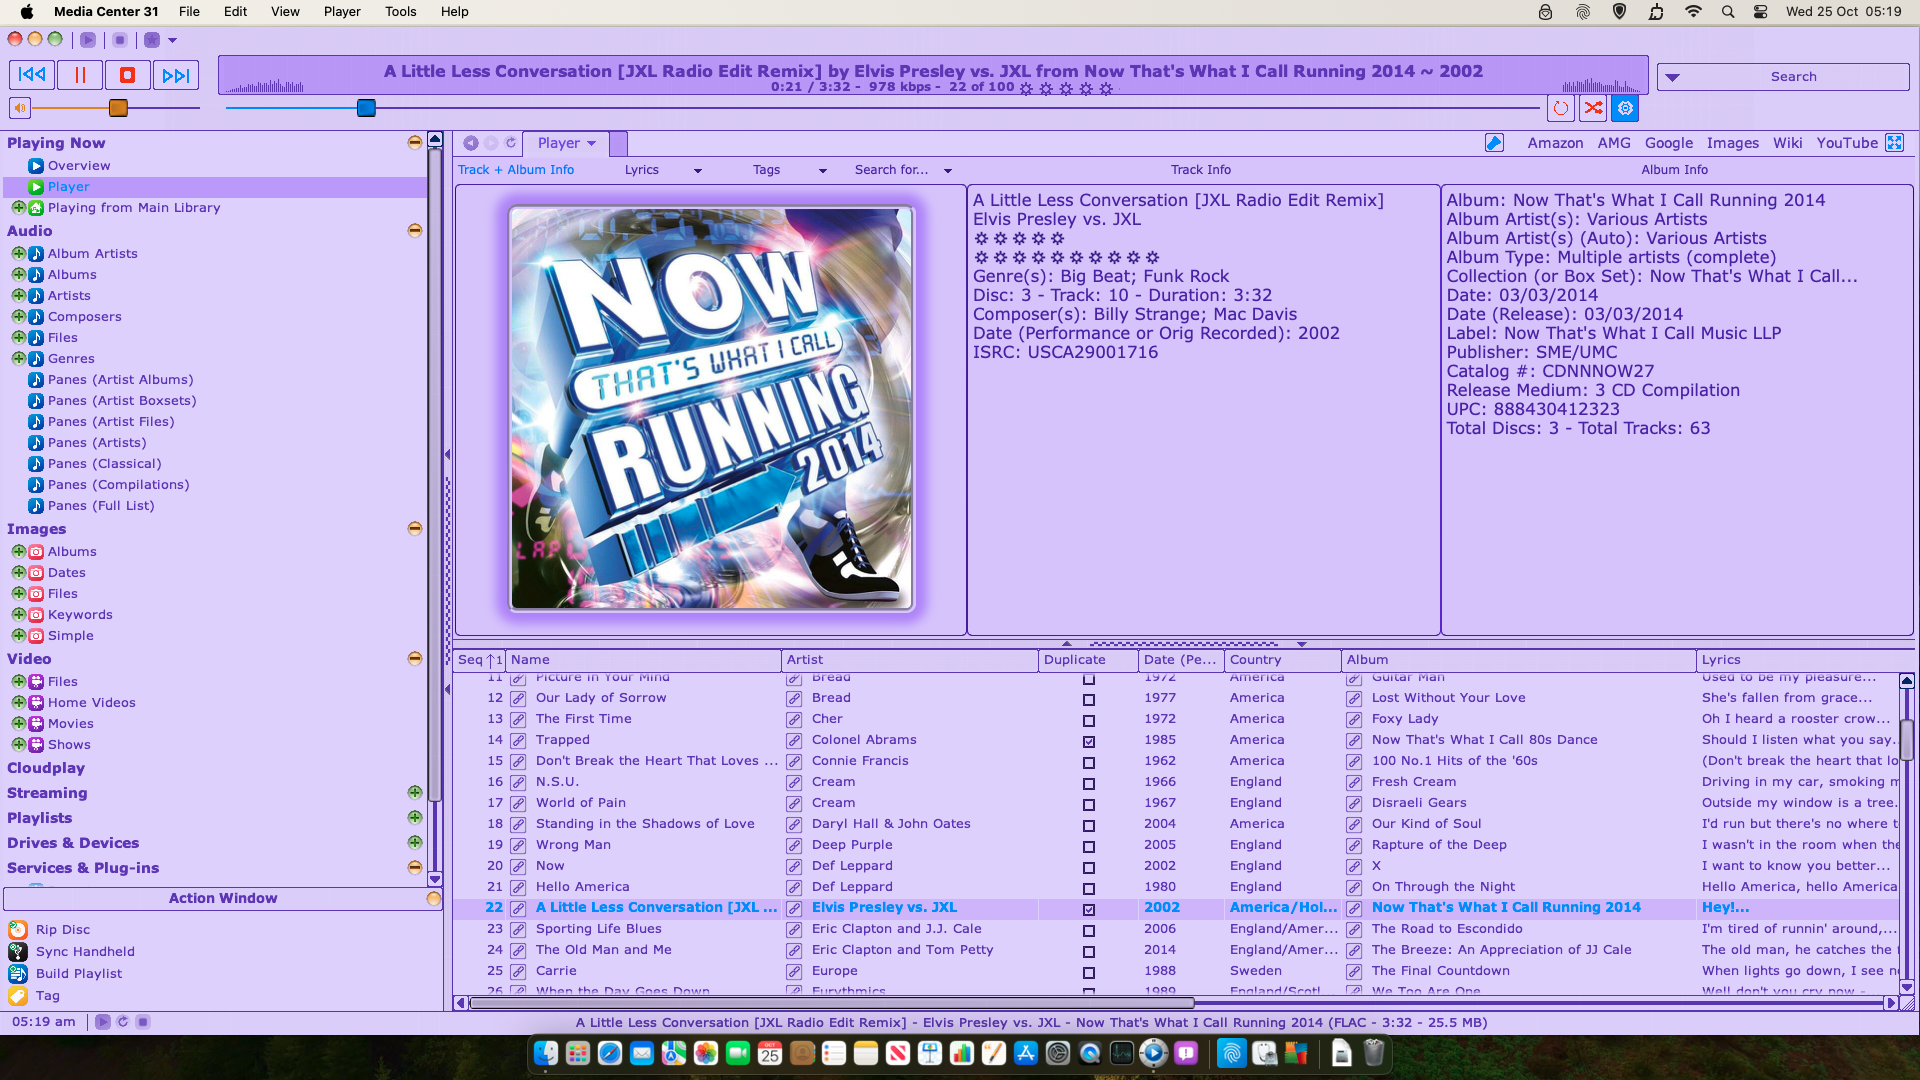
Task: Collapse the Playing Now section
Action: click(414, 143)
